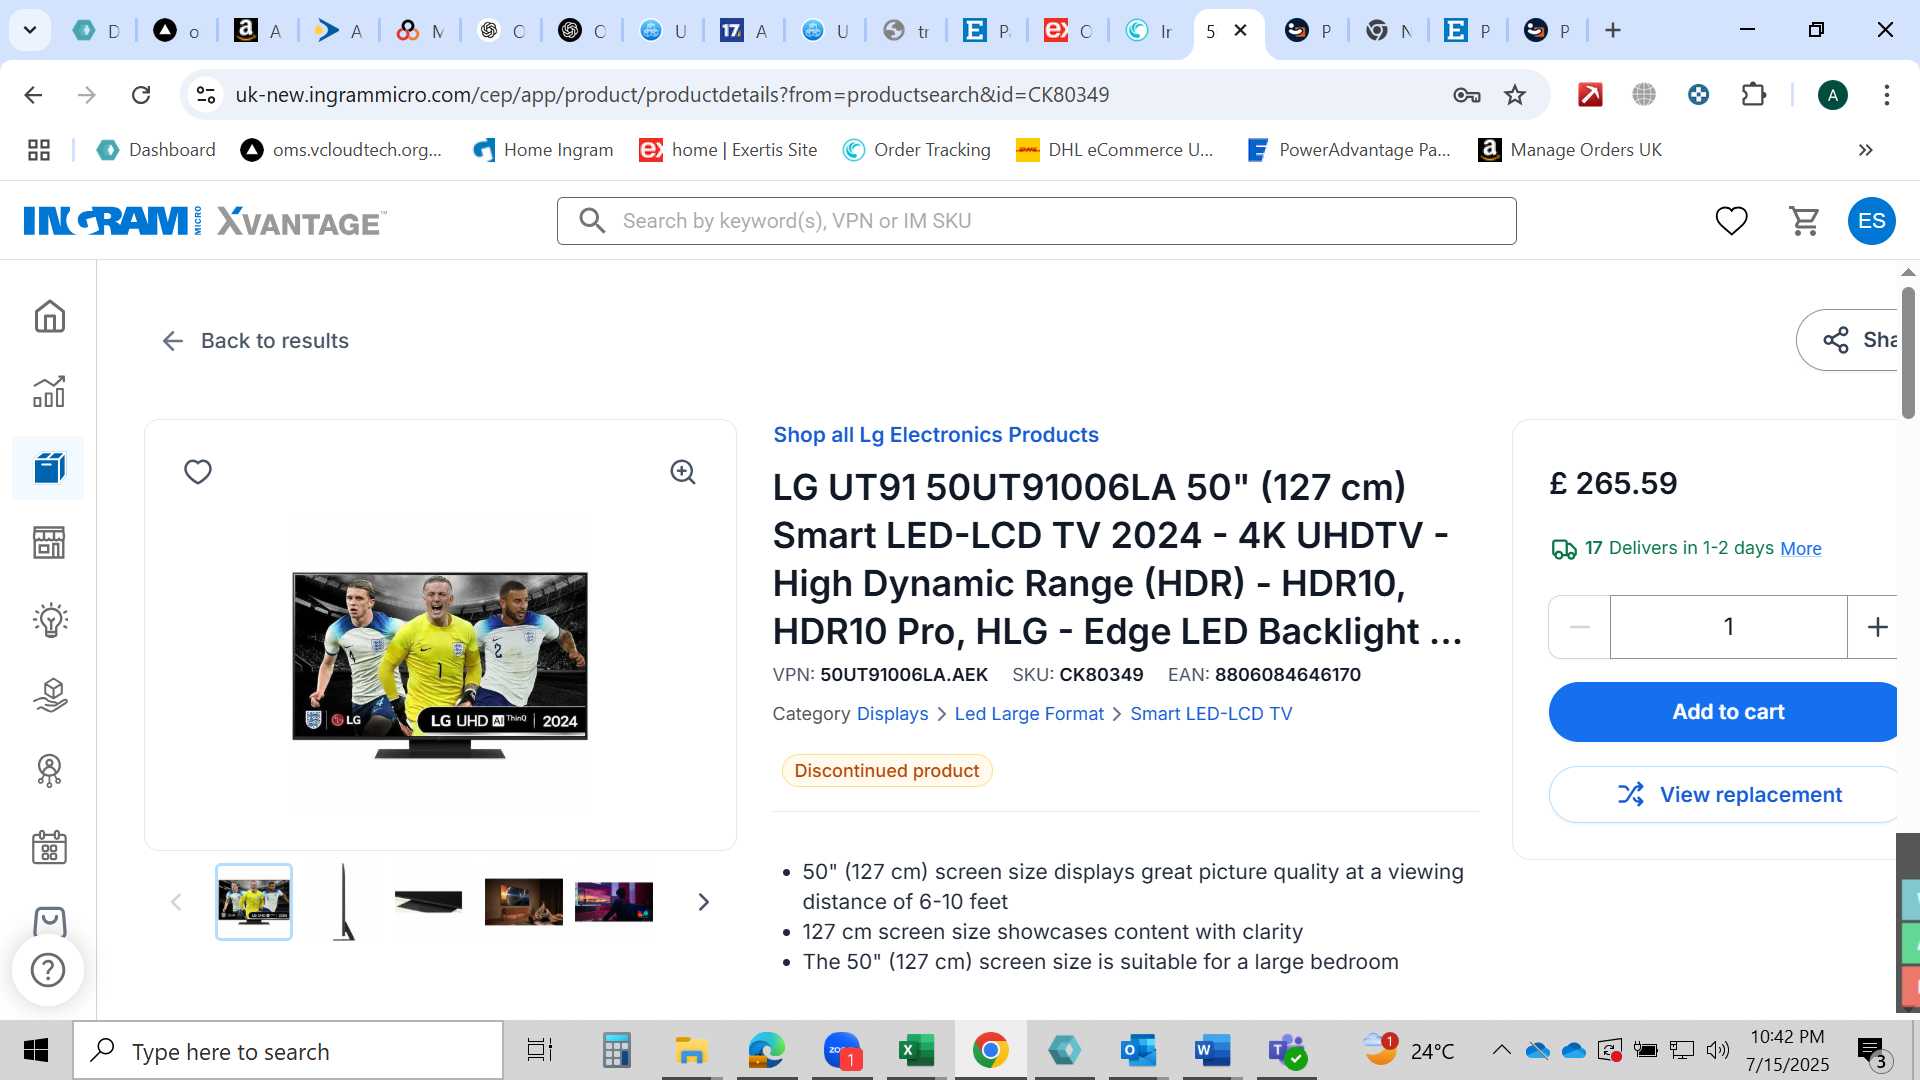Increase quantity with plus button
The width and height of the screenshot is (1920, 1080).
(x=1876, y=627)
